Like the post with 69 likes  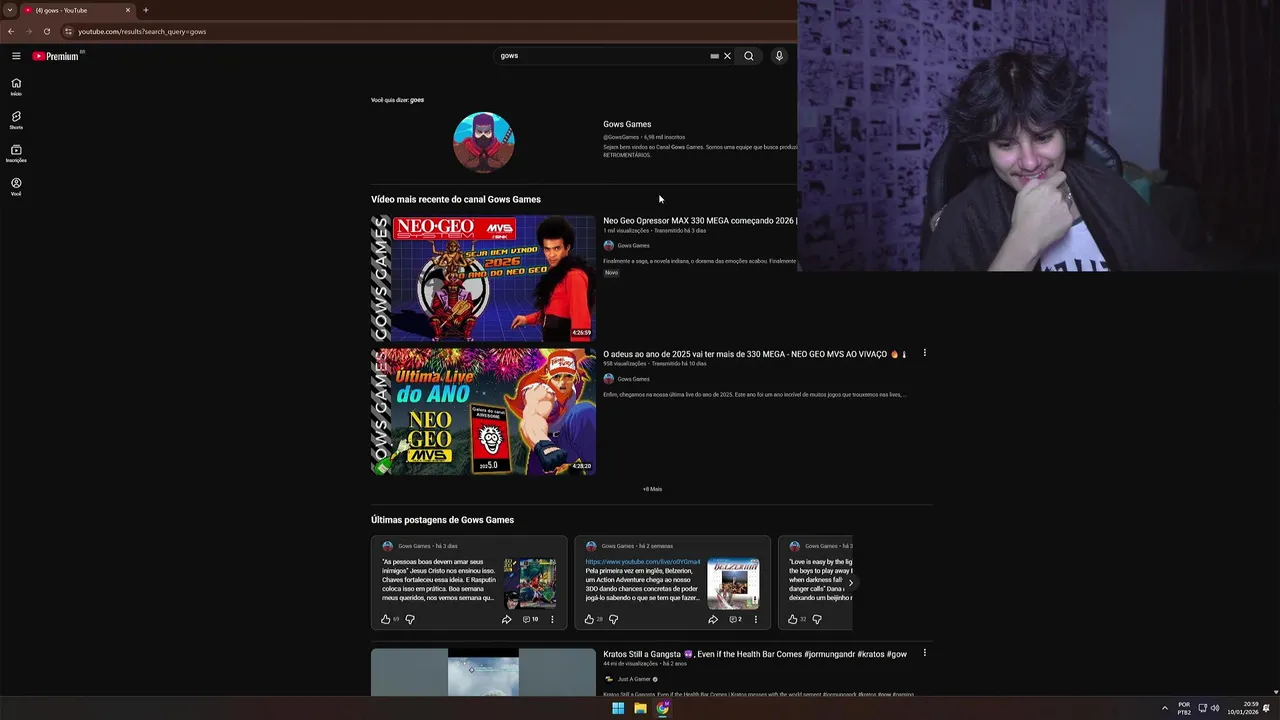386,619
